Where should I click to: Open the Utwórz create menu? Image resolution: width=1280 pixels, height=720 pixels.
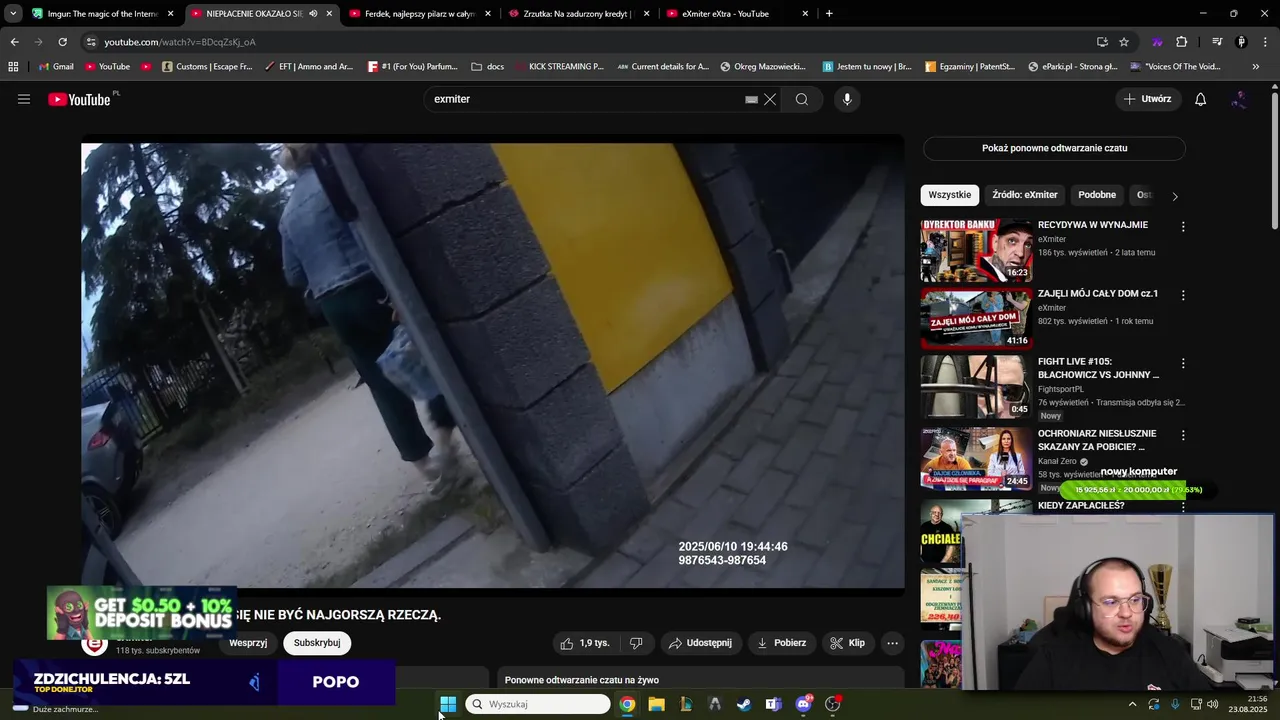point(1147,99)
